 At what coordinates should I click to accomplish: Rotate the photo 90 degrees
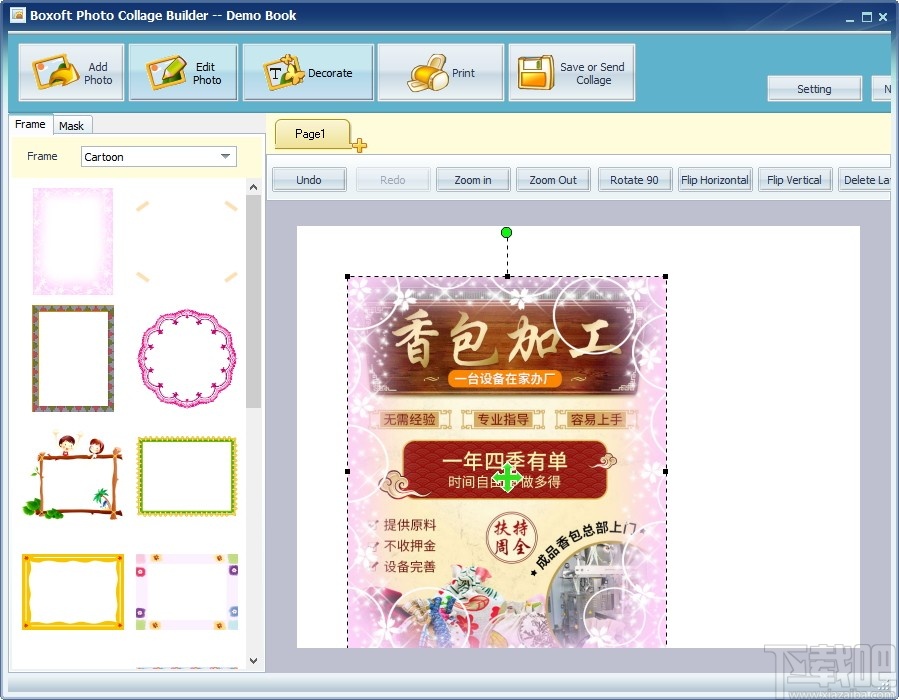point(634,179)
